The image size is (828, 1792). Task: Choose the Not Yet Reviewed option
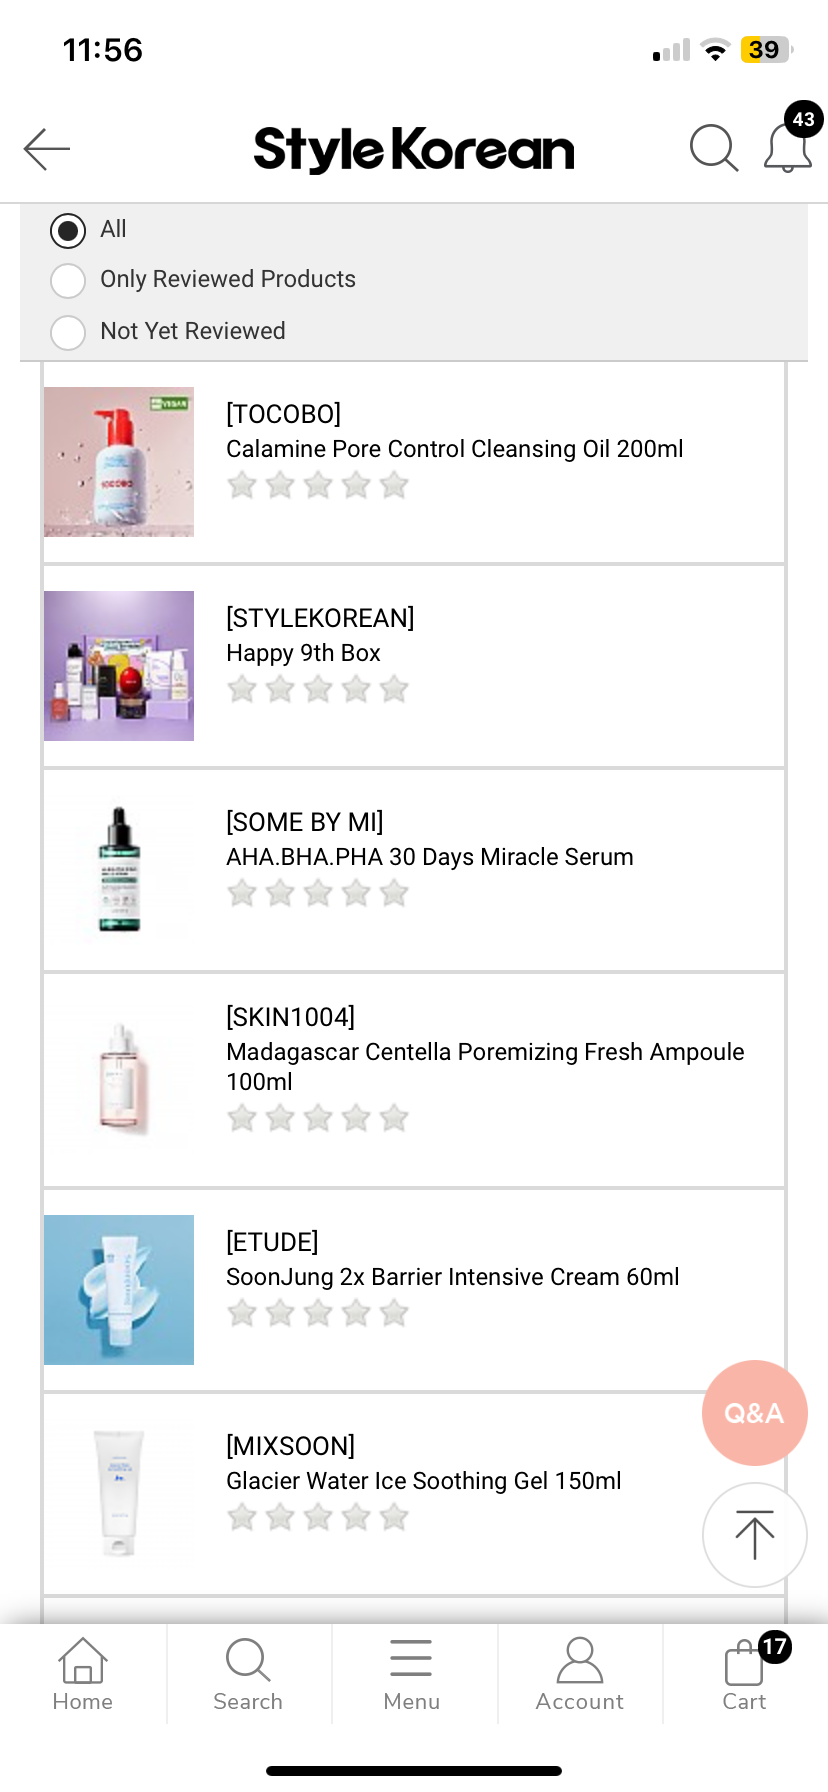[x=68, y=332]
